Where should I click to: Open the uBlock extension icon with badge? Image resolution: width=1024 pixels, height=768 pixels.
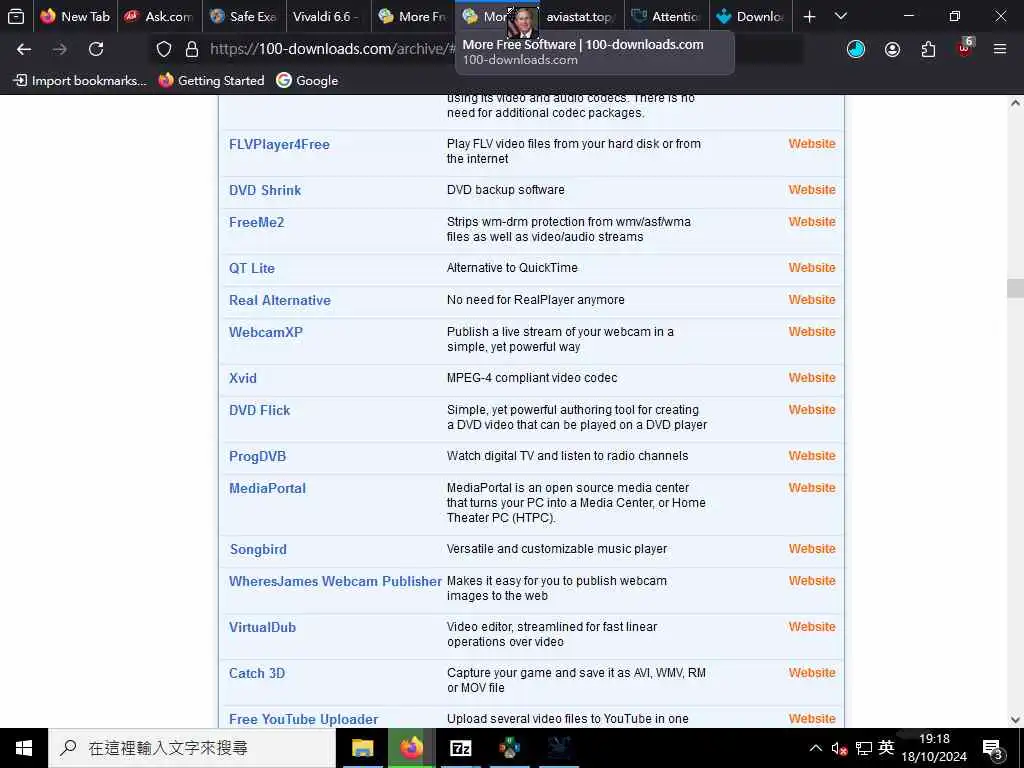[x=964, y=48]
